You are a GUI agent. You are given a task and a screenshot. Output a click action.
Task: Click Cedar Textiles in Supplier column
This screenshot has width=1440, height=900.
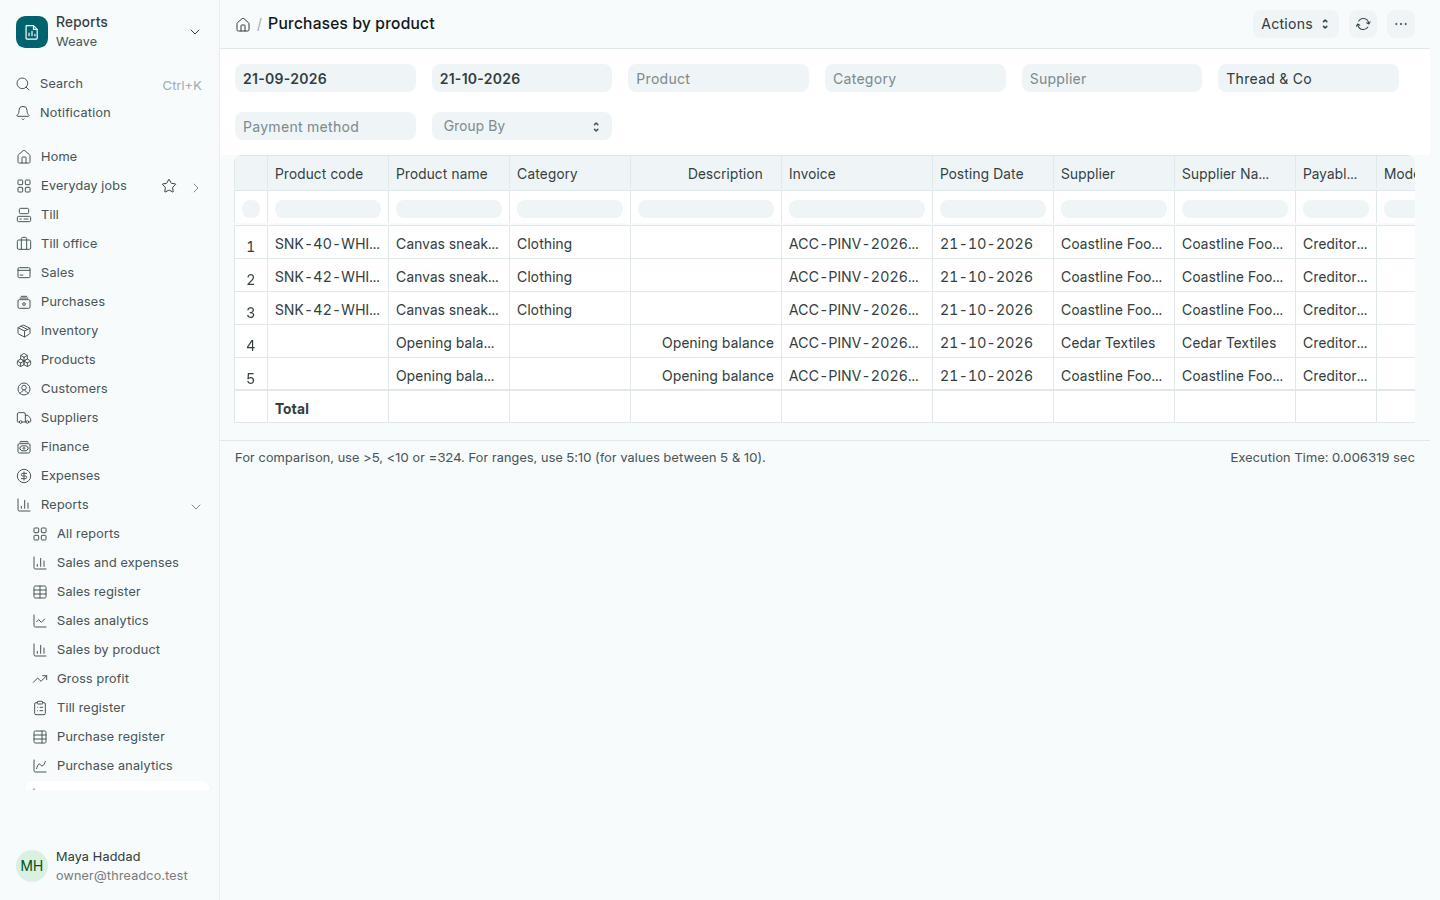coord(1108,343)
